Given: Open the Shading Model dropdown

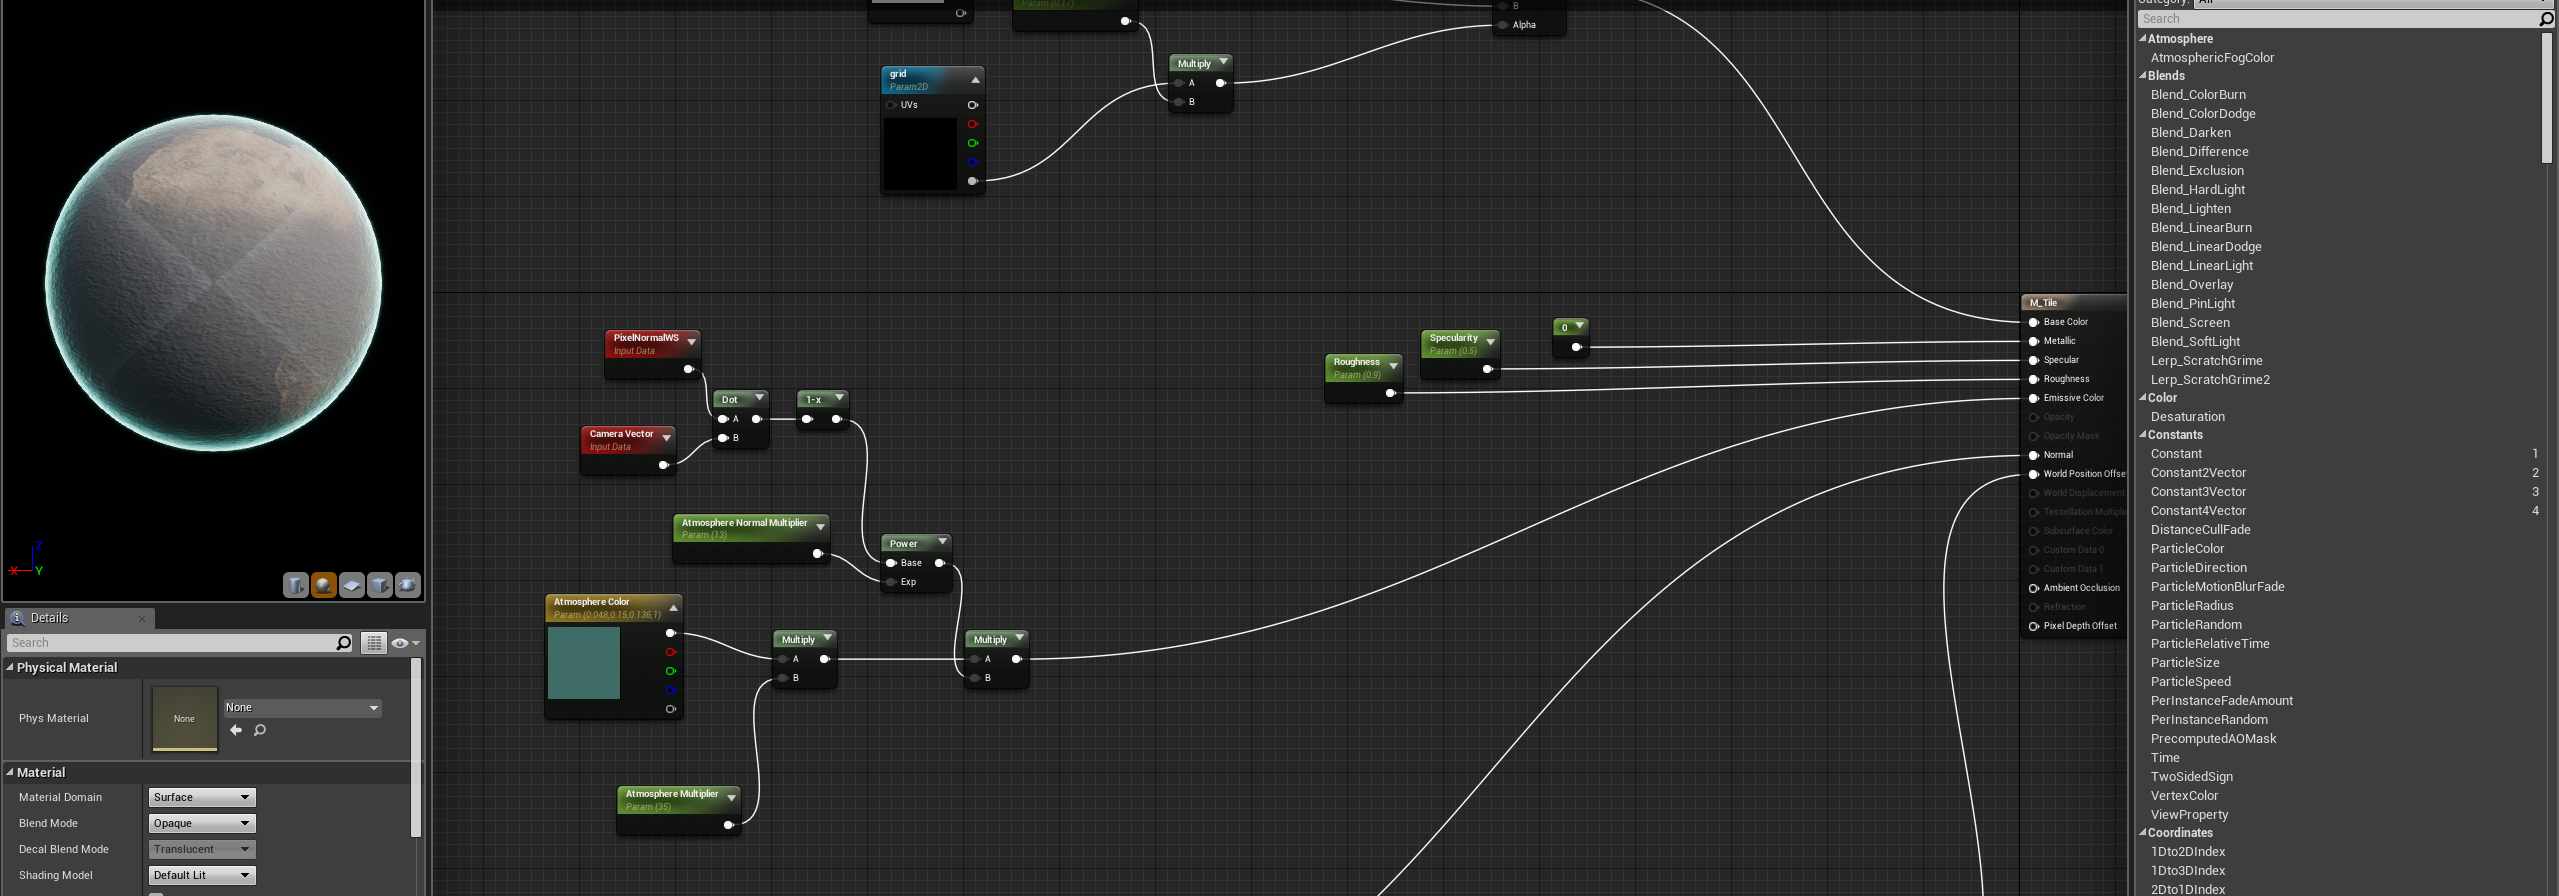Looking at the screenshot, I should click(x=202, y=875).
